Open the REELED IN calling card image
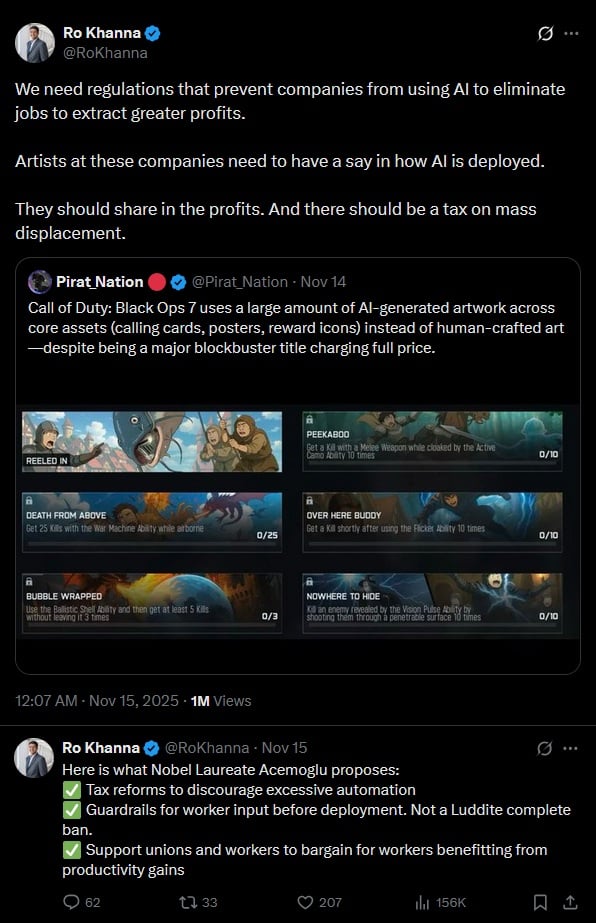 pos(152,441)
